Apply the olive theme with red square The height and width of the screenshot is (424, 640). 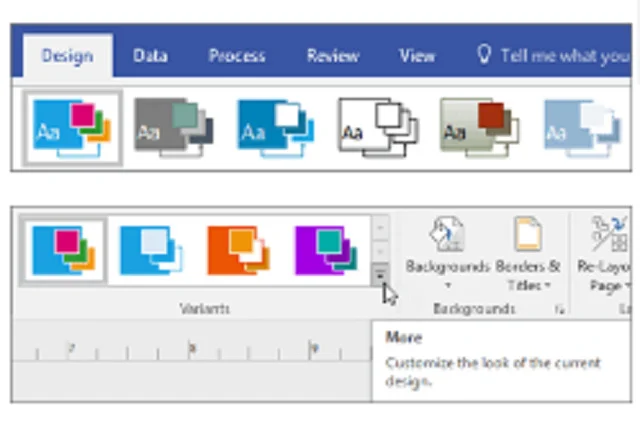click(480, 128)
